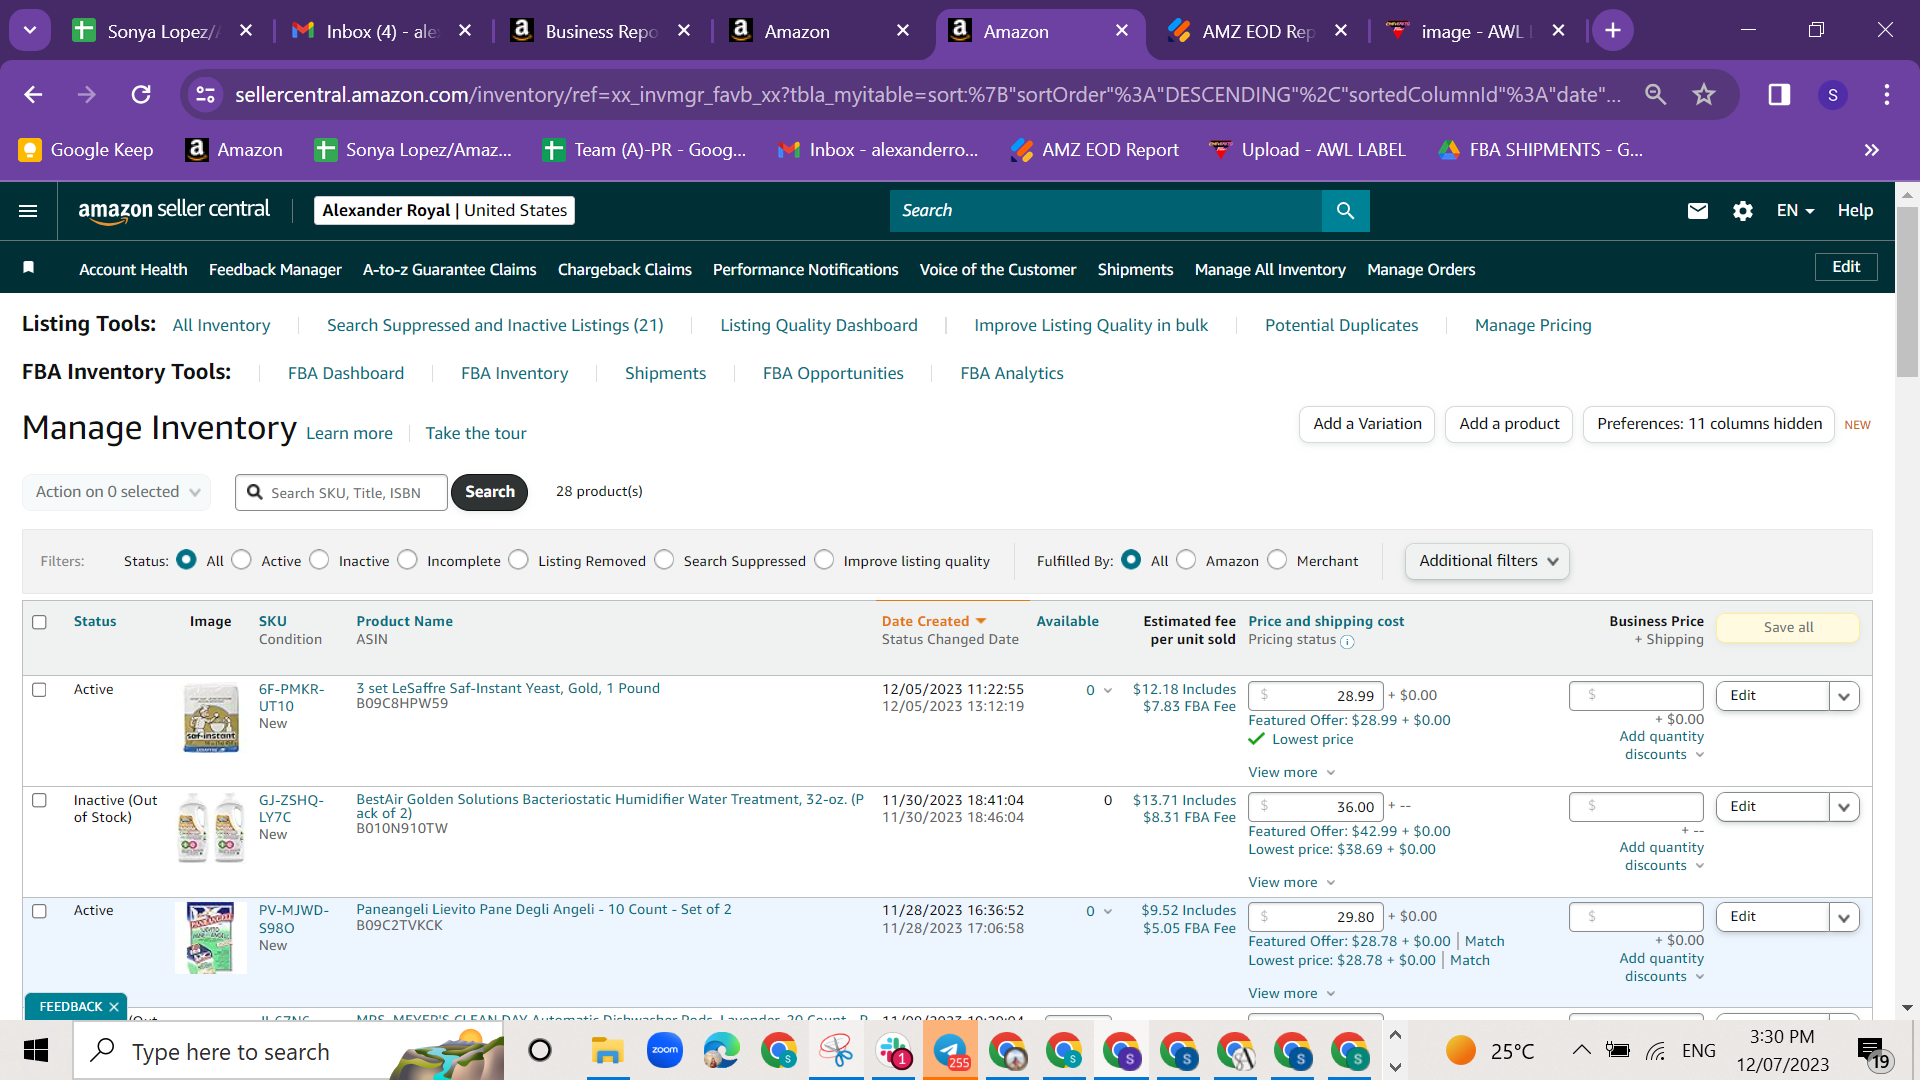The height and width of the screenshot is (1080, 1920).
Task: Select the Active status filter
Action: (x=242, y=560)
